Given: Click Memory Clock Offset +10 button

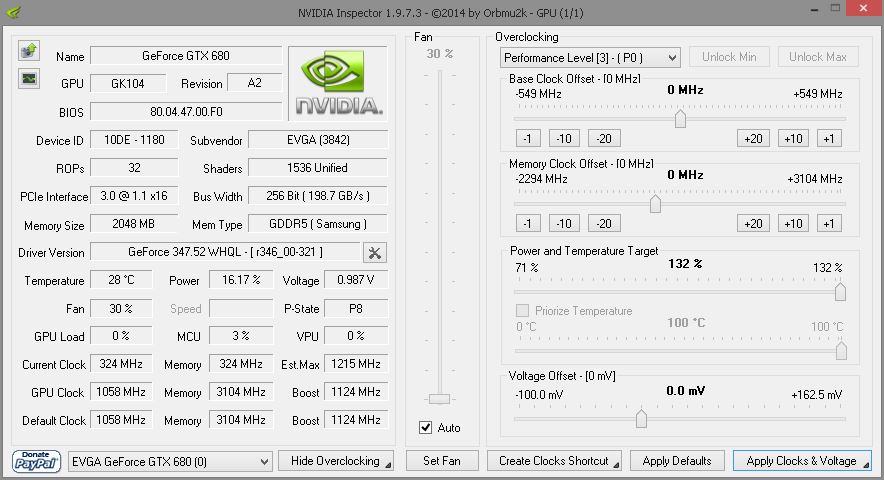Looking at the screenshot, I should point(793,223).
